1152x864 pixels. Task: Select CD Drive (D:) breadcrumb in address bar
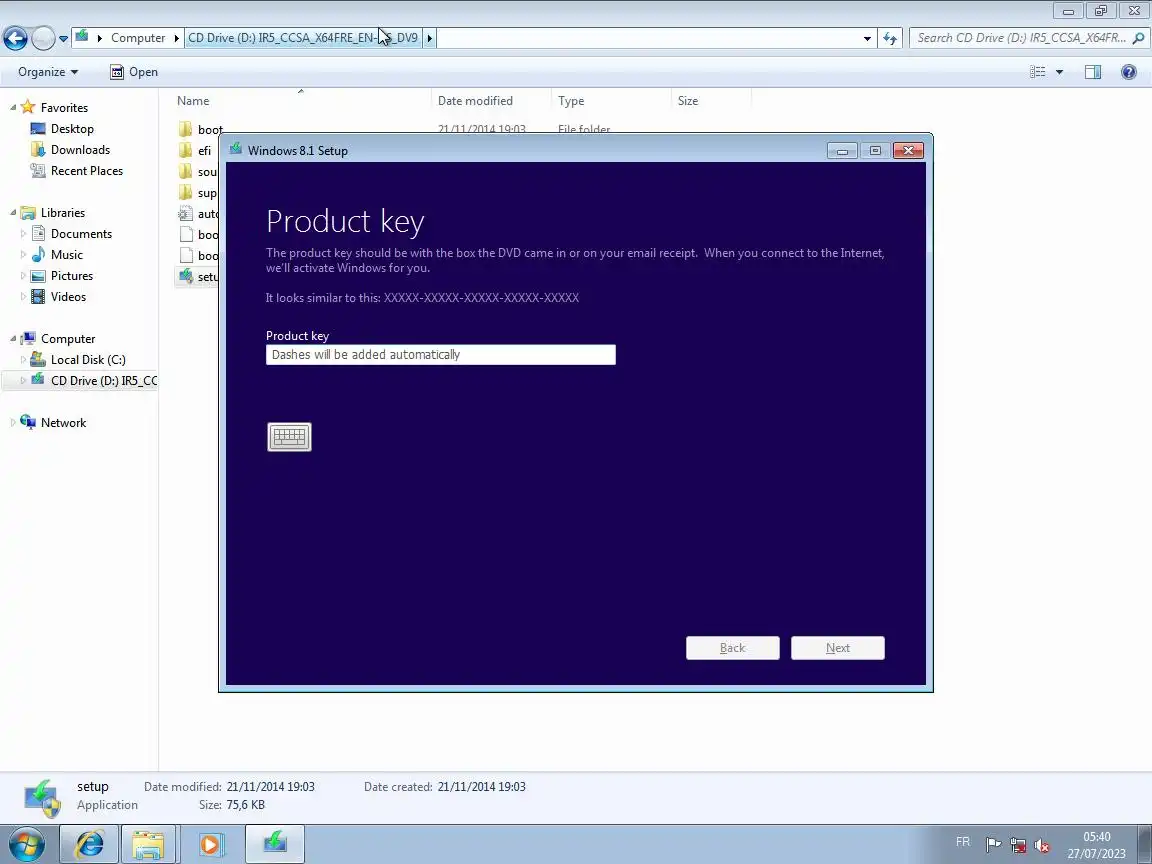pos(303,37)
